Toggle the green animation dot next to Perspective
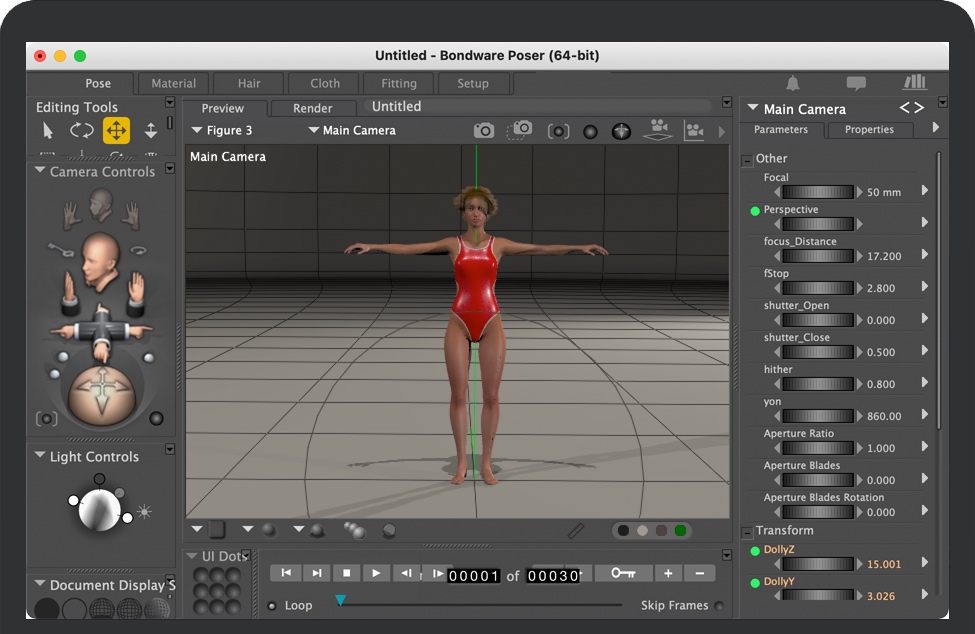 coord(755,211)
